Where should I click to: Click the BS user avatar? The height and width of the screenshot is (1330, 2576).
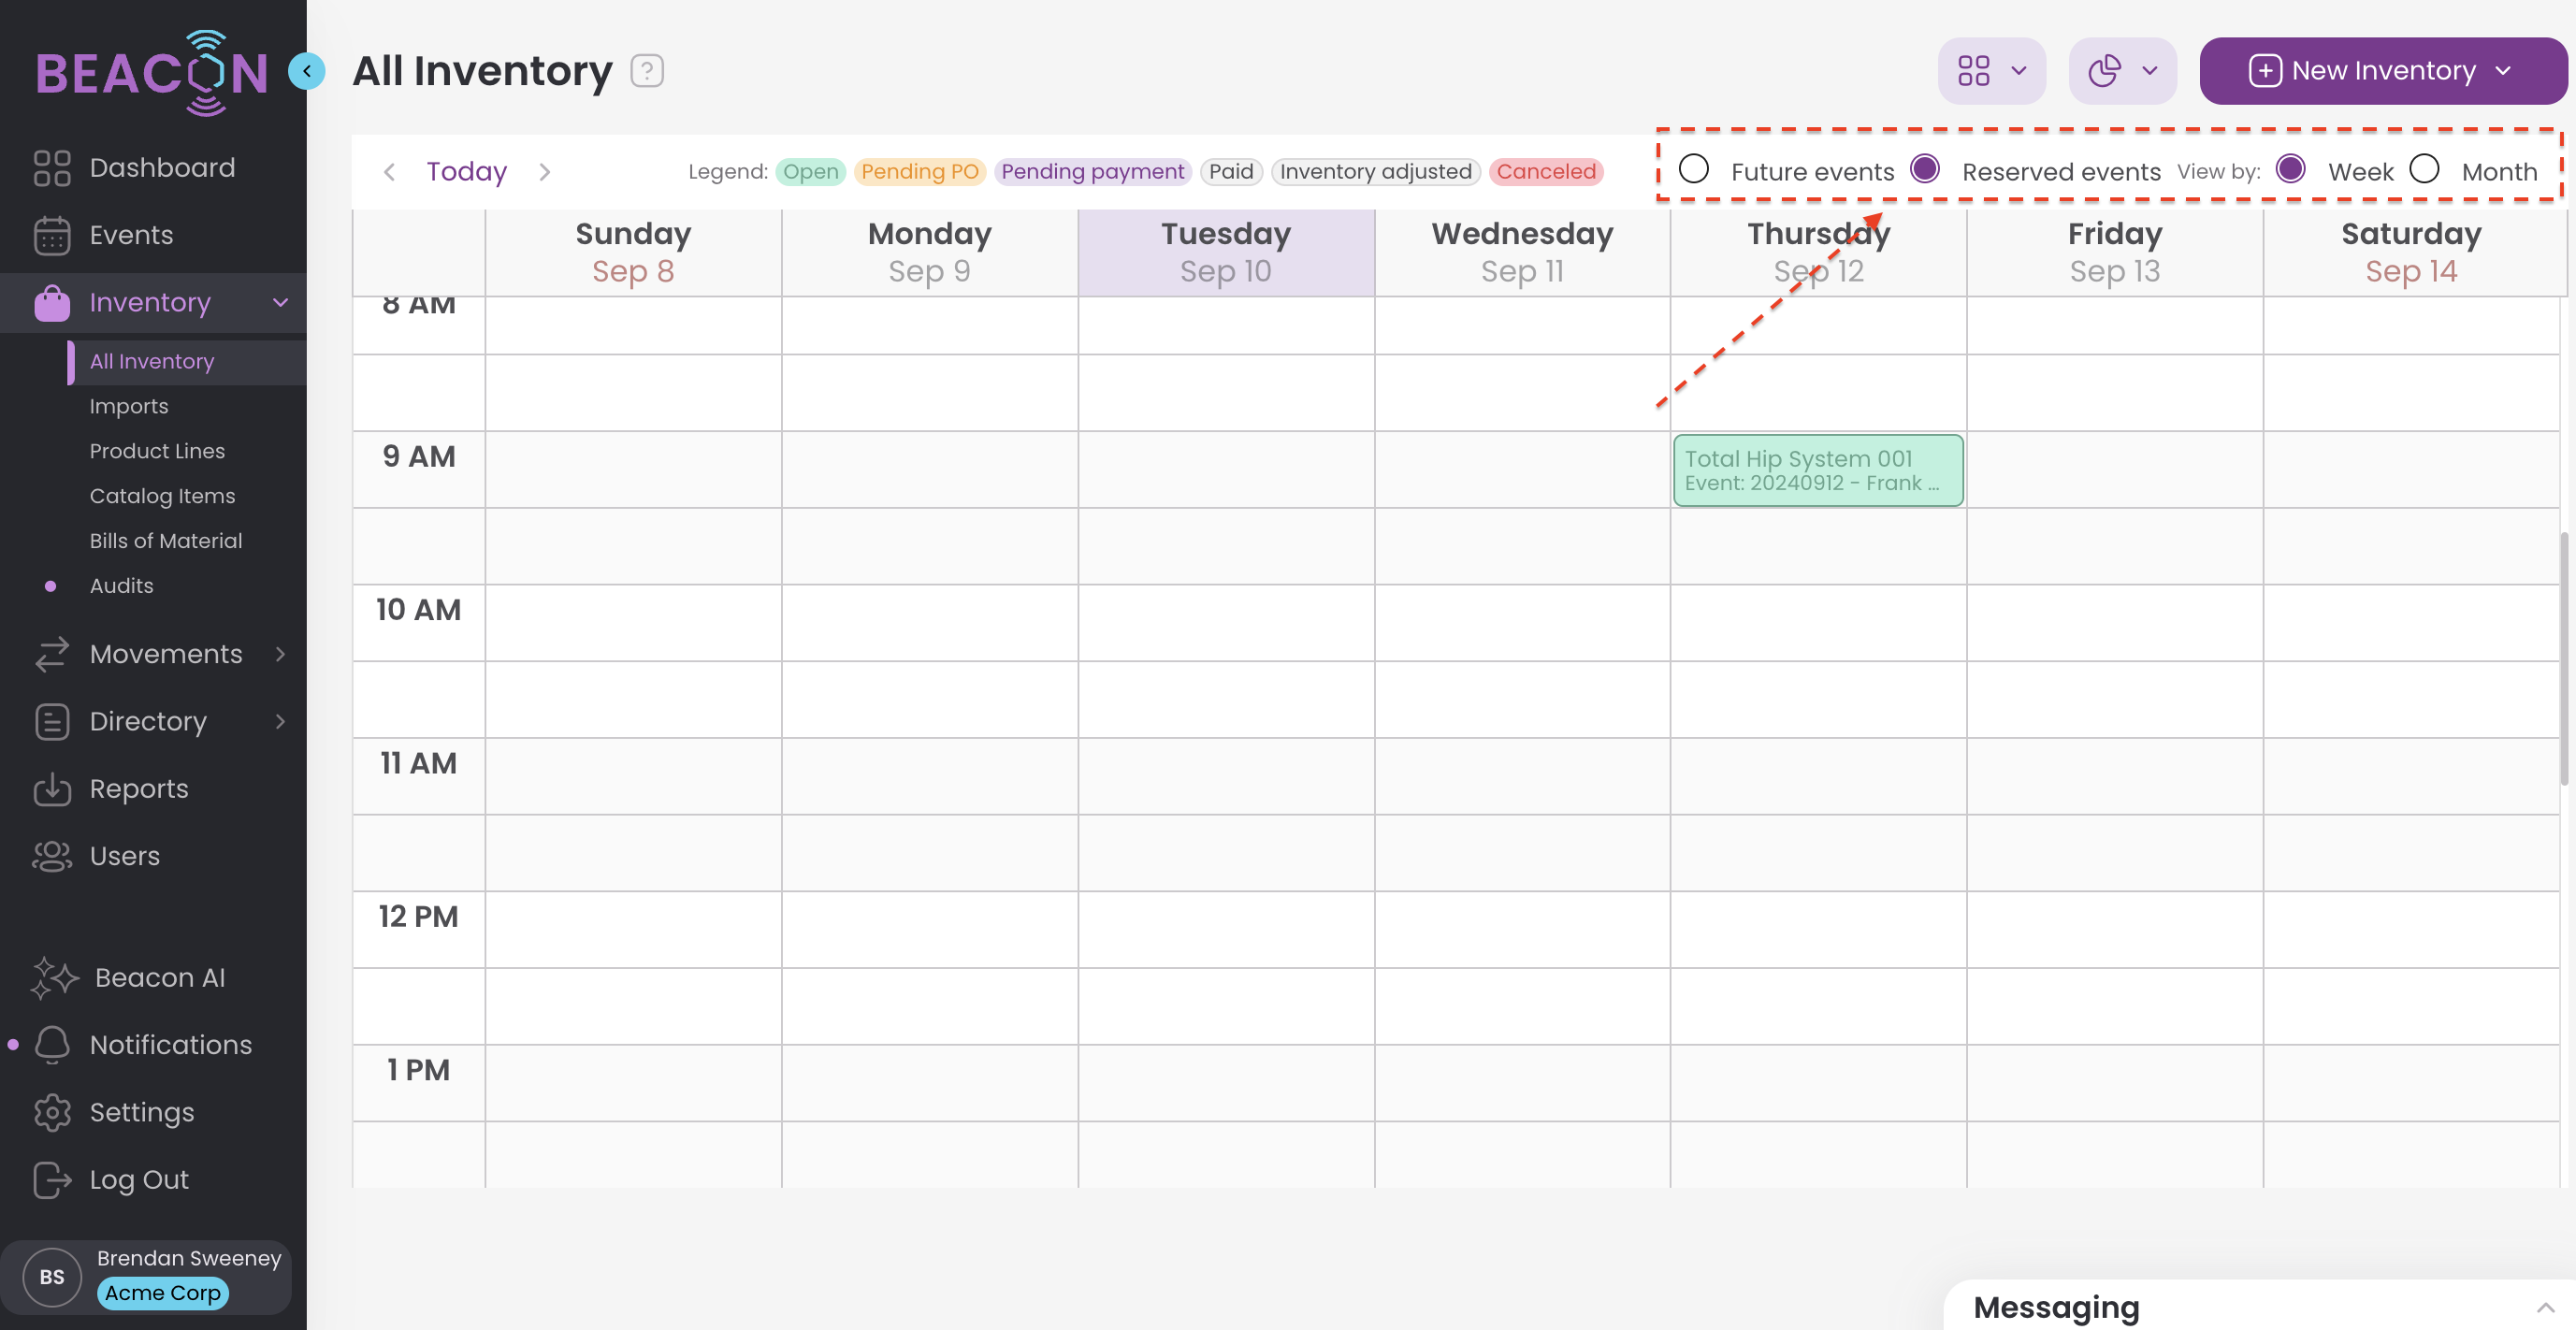52,1277
